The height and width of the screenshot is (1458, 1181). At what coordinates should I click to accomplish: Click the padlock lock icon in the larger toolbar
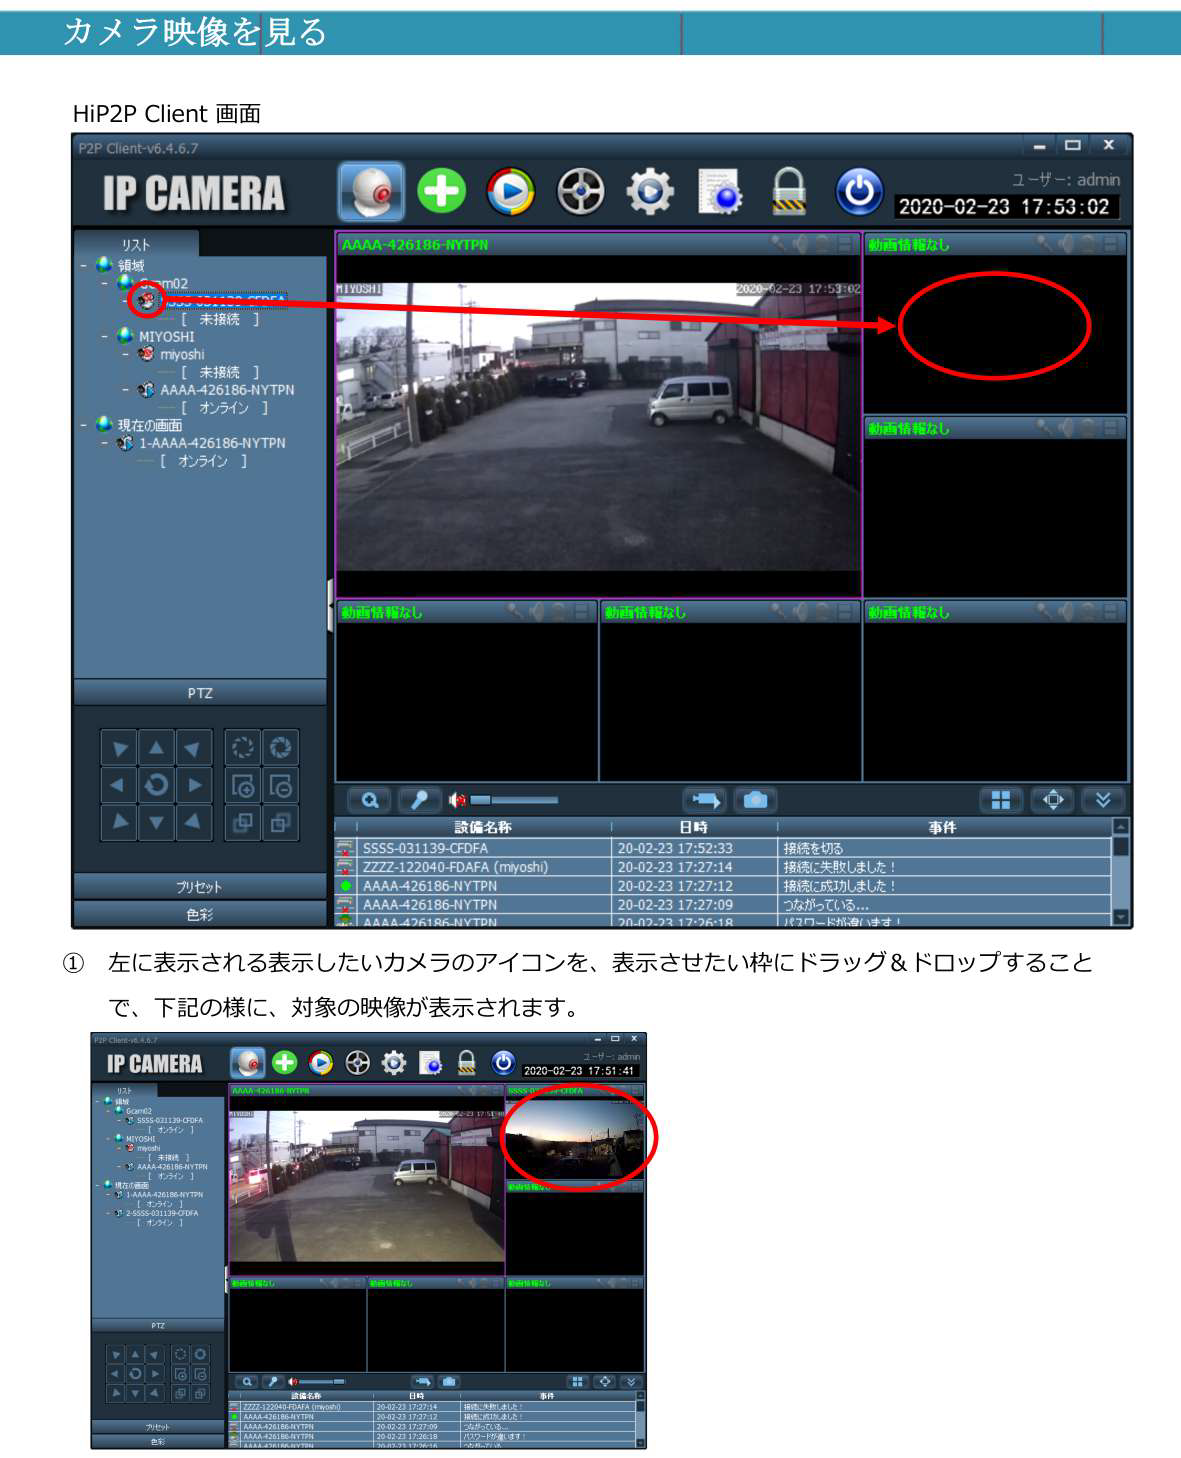788,191
